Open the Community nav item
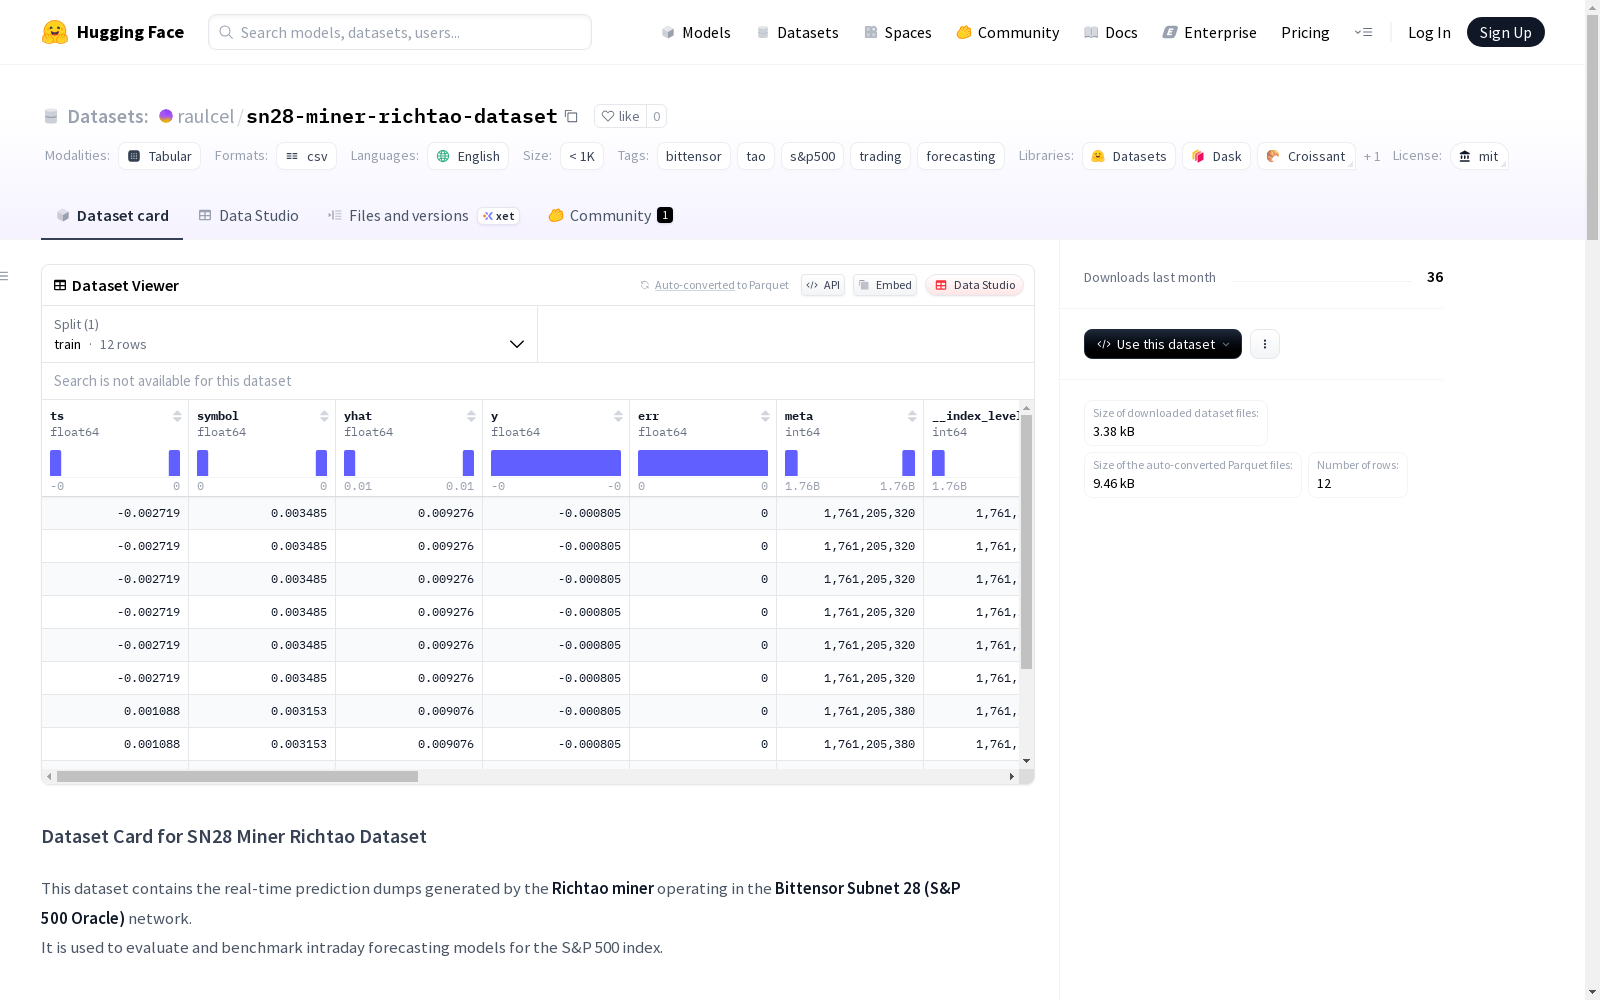Viewport: 1600px width, 1000px height. [1008, 32]
